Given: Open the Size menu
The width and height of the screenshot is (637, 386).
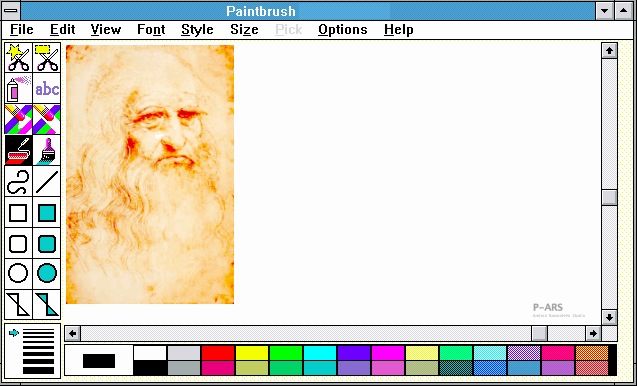Looking at the screenshot, I should click(244, 30).
